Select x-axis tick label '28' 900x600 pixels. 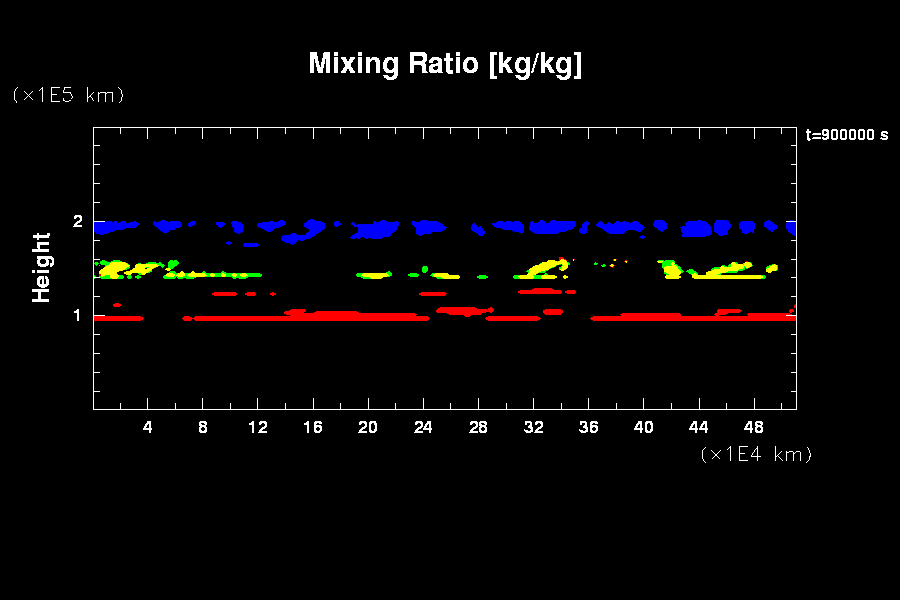point(478,428)
